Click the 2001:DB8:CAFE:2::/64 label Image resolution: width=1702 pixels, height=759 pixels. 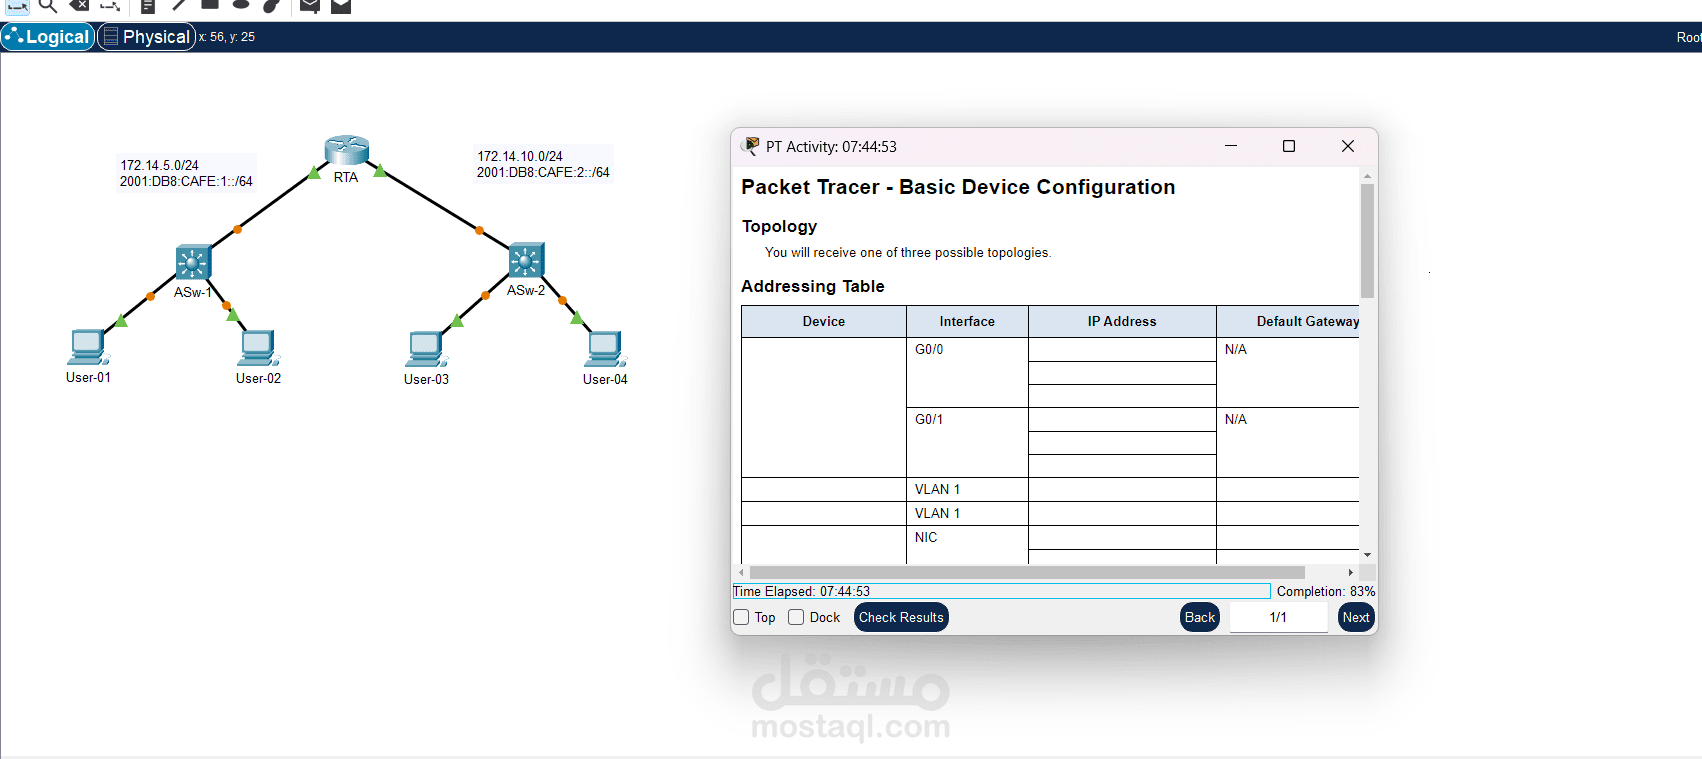[543, 172]
